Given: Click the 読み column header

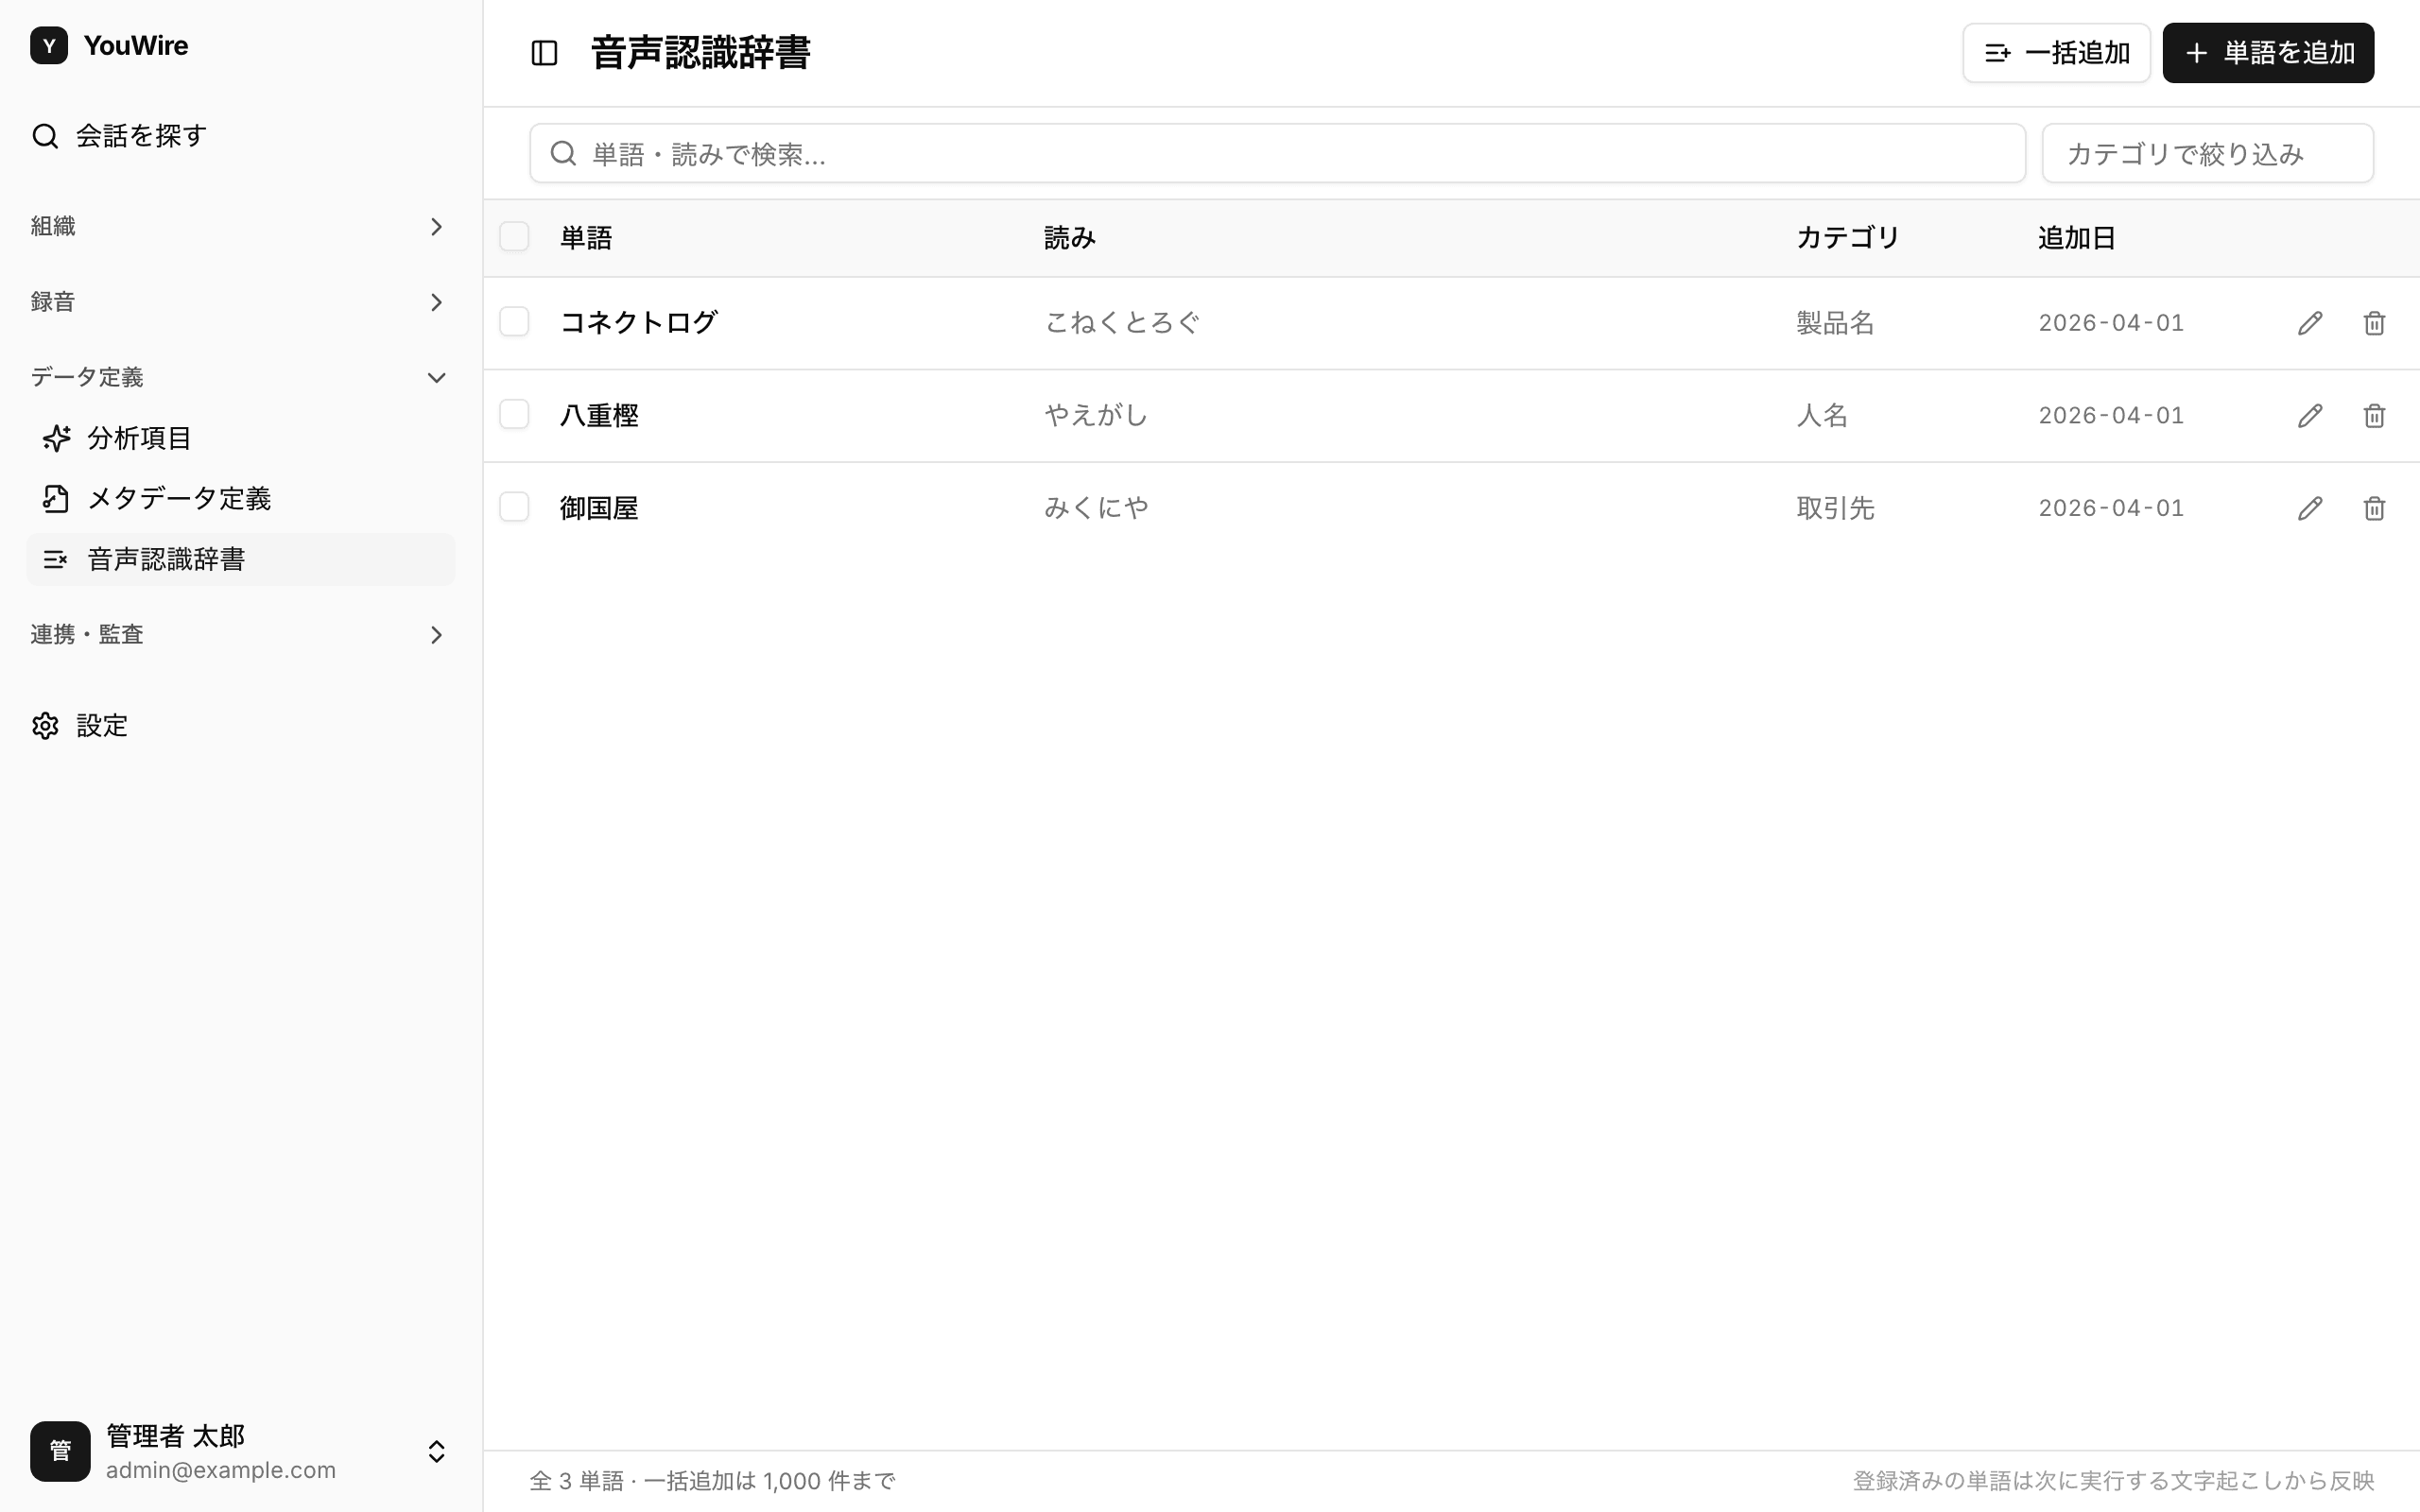Looking at the screenshot, I should pos(1070,238).
